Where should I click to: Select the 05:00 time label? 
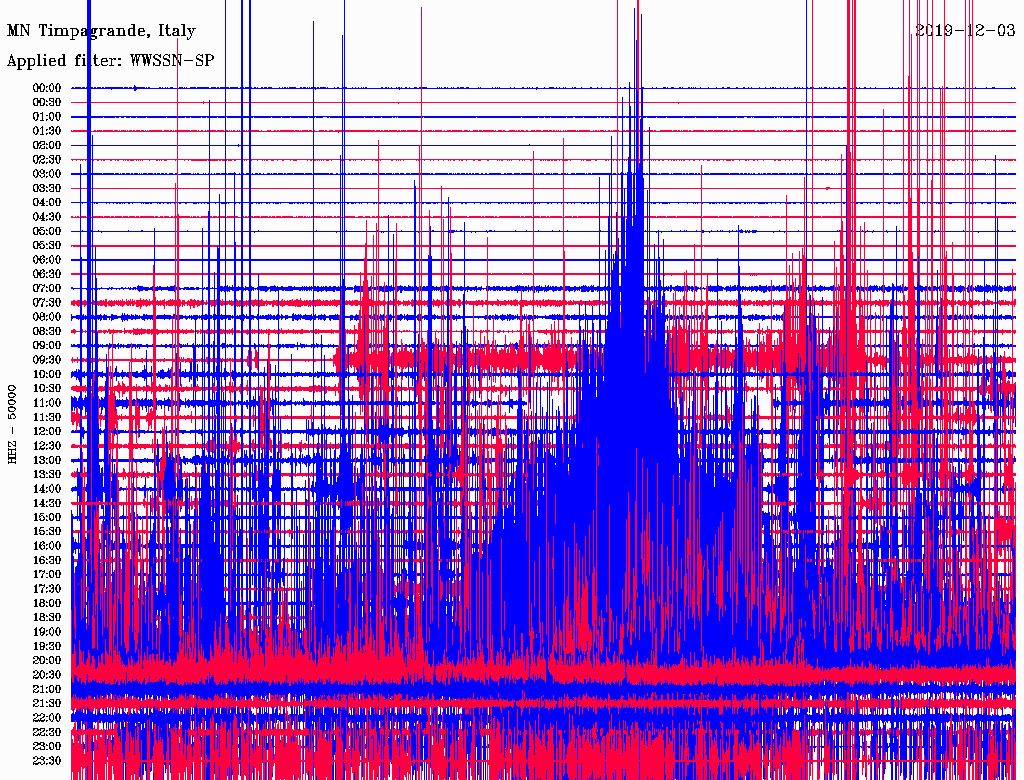47,231
